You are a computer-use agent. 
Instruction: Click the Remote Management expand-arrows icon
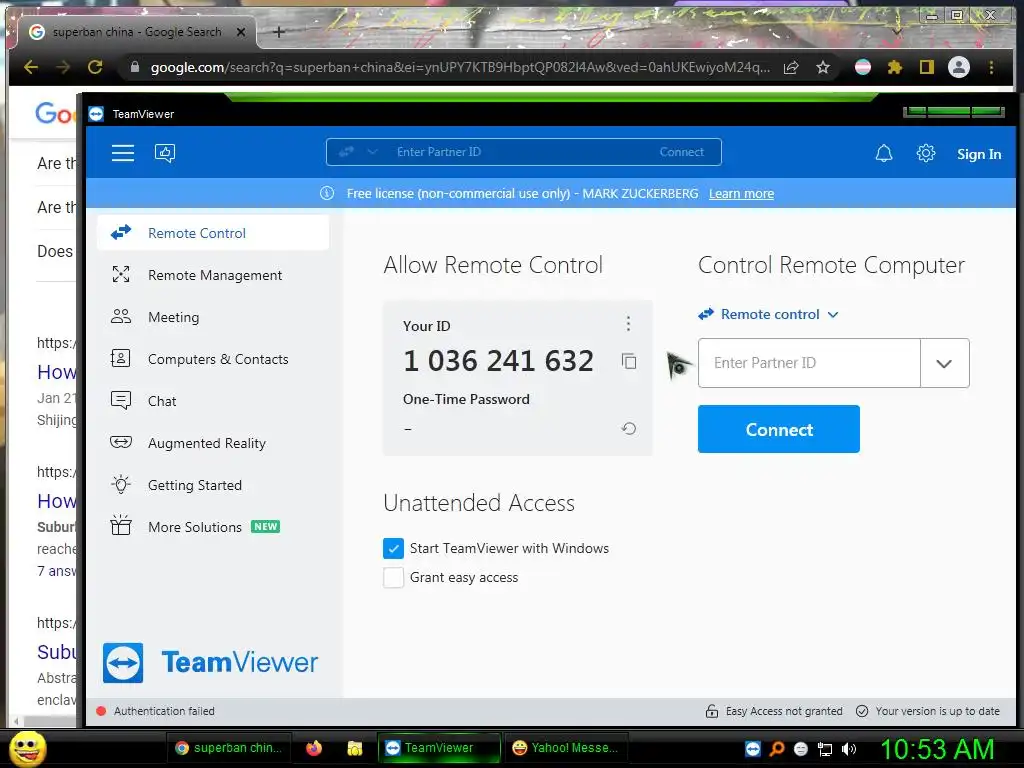click(x=121, y=274)
